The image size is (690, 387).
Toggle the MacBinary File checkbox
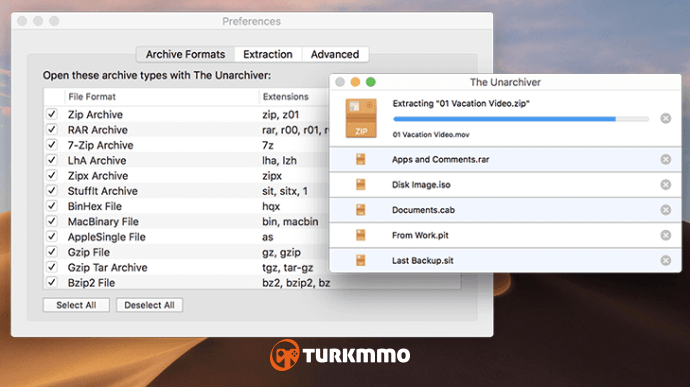coord(52,221)
